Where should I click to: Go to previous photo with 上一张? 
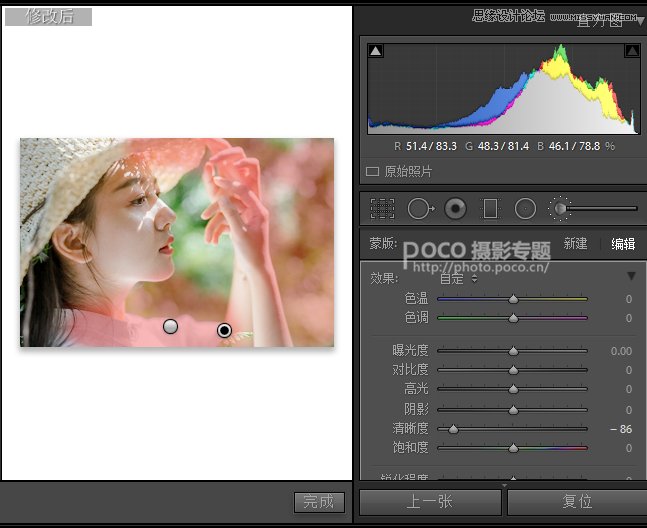430,502
